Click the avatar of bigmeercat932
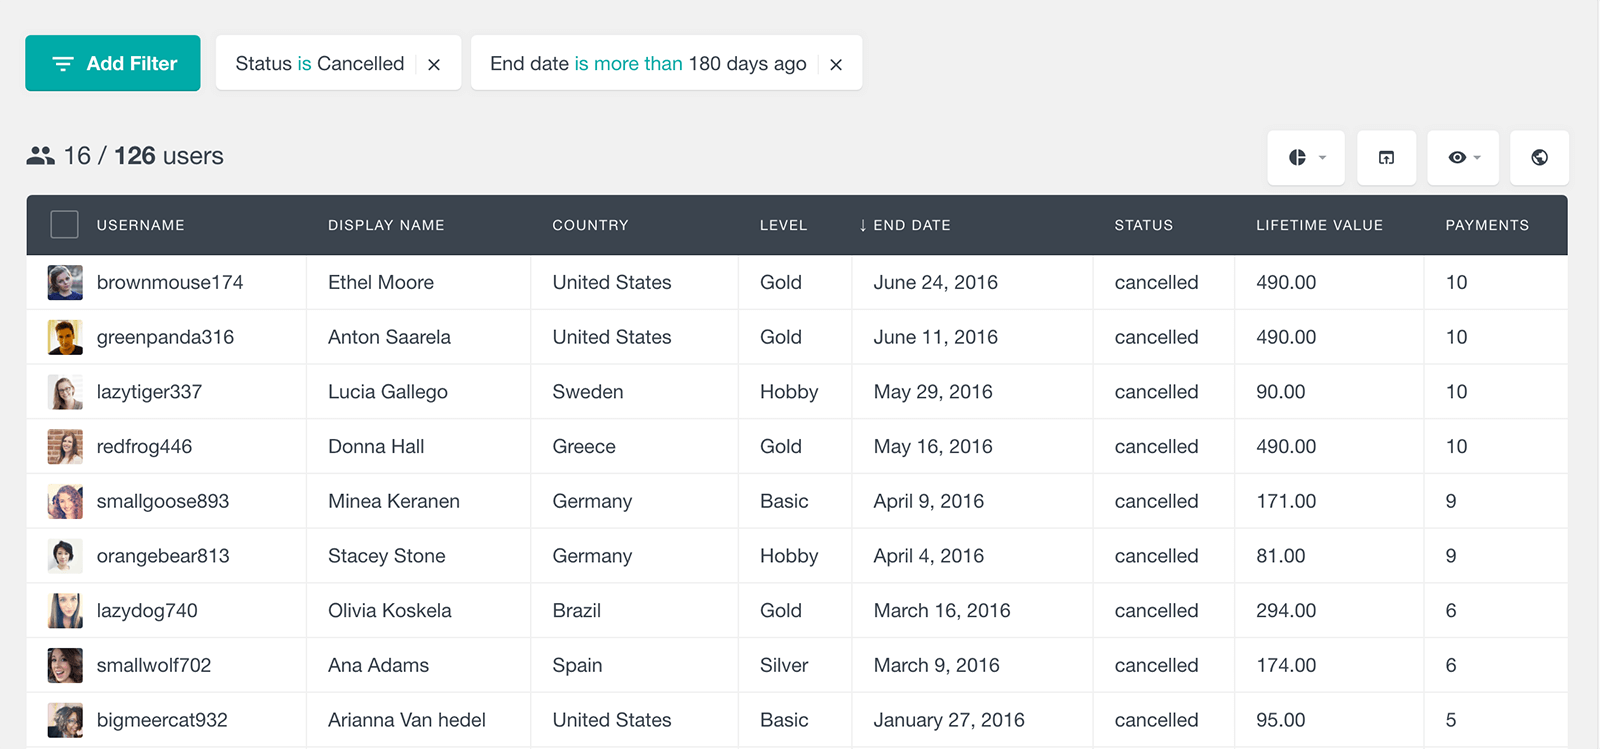 [65, 720]
